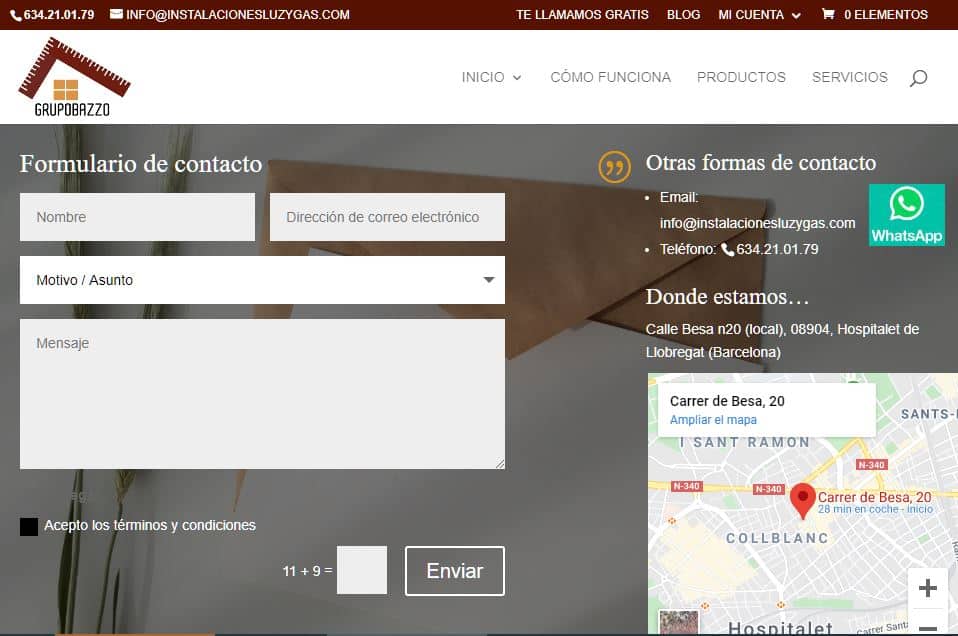
Task: Accept the terms and conditions checkbox
Action: pos(29,526)
